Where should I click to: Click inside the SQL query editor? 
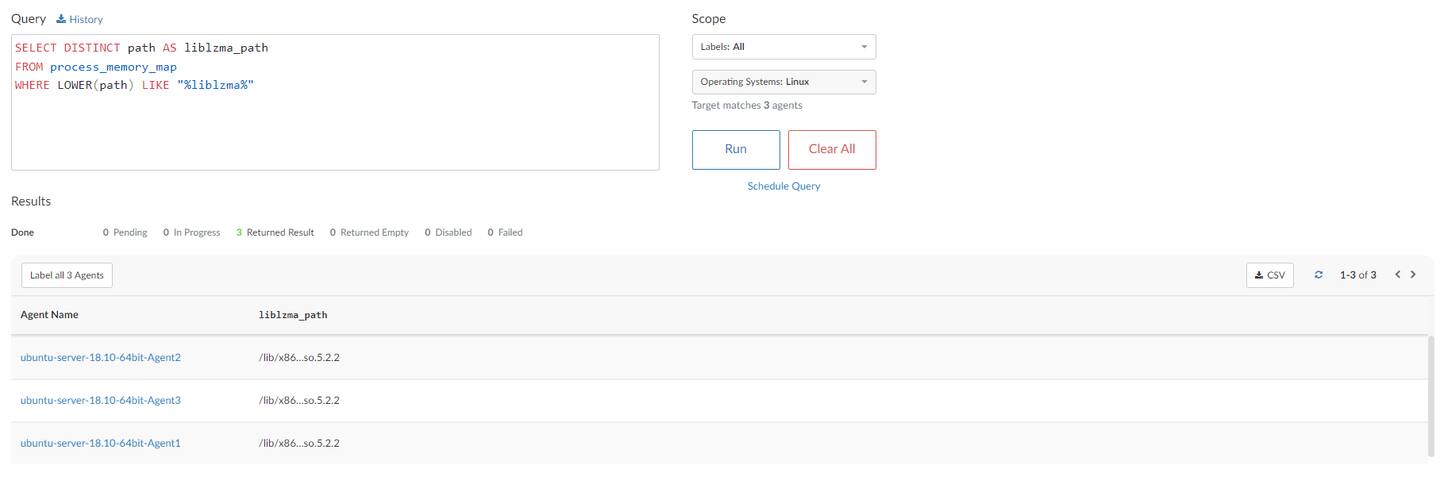coord(335,120)
